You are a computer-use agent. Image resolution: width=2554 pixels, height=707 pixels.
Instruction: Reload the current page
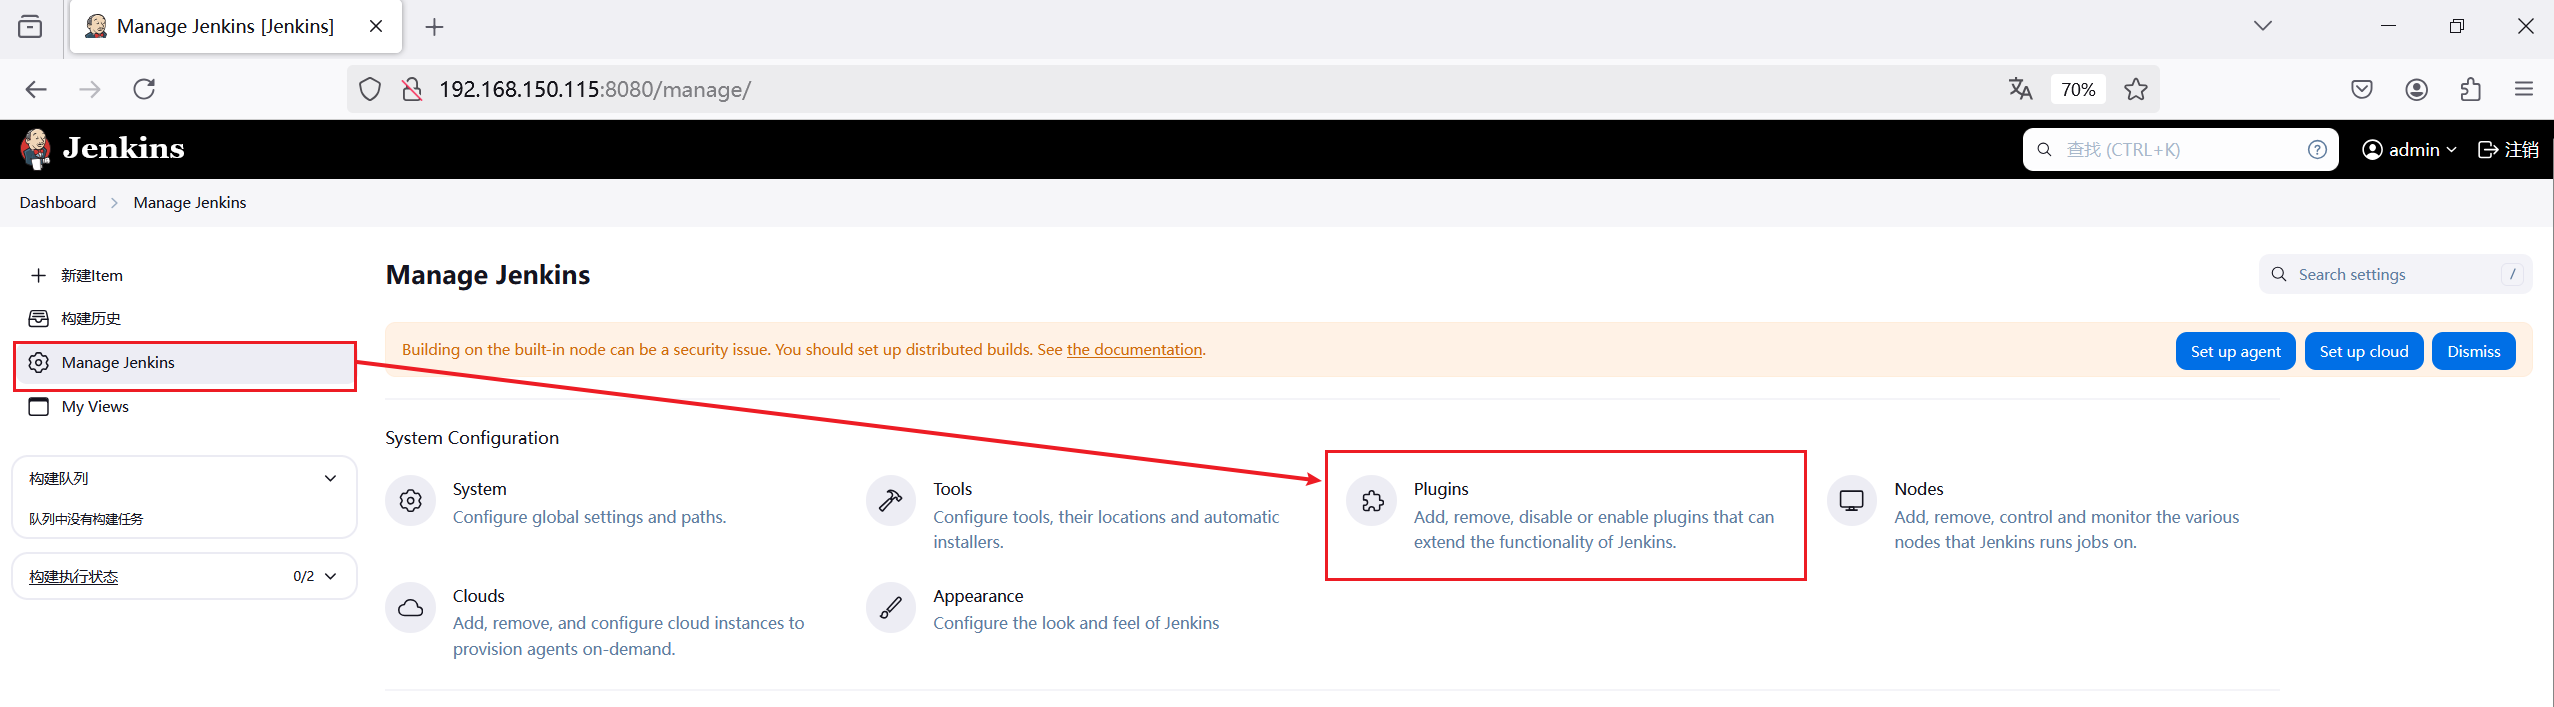coord(144,89)
